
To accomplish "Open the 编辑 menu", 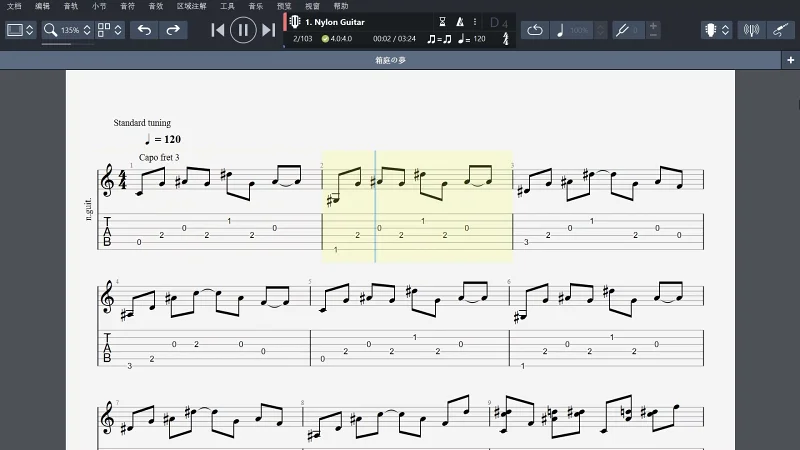I will pyautogui.click(x=42, y=6).
